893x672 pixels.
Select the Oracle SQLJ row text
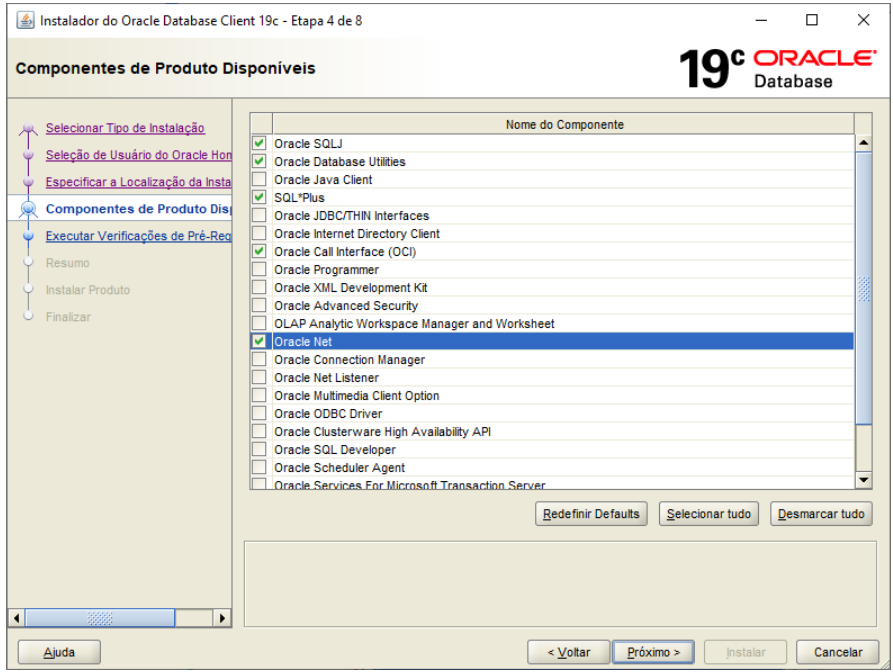pos(308,144)
